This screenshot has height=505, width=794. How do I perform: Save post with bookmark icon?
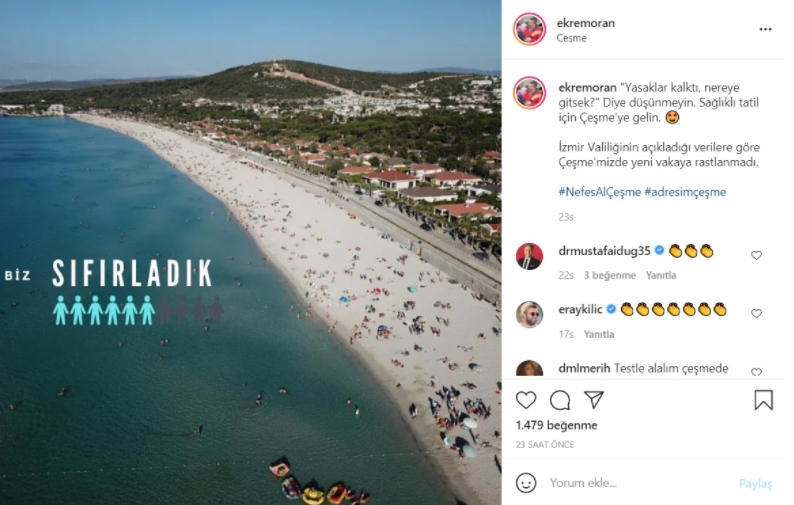763,400
